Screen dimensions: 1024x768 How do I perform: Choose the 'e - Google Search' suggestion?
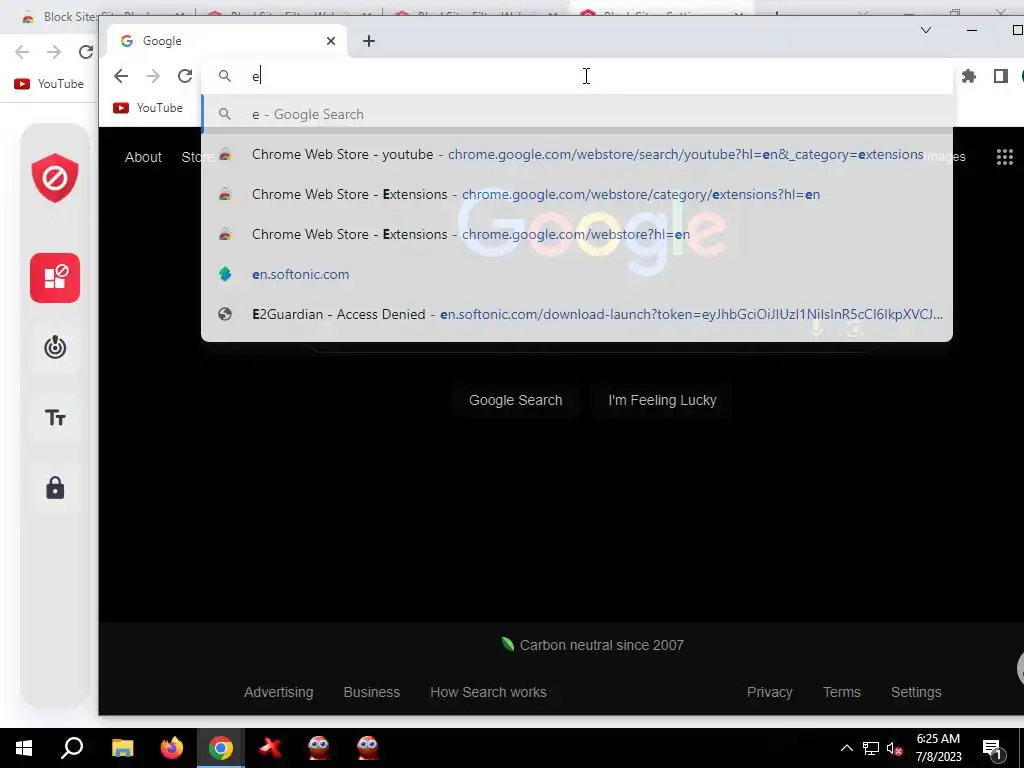pos(577,114)
